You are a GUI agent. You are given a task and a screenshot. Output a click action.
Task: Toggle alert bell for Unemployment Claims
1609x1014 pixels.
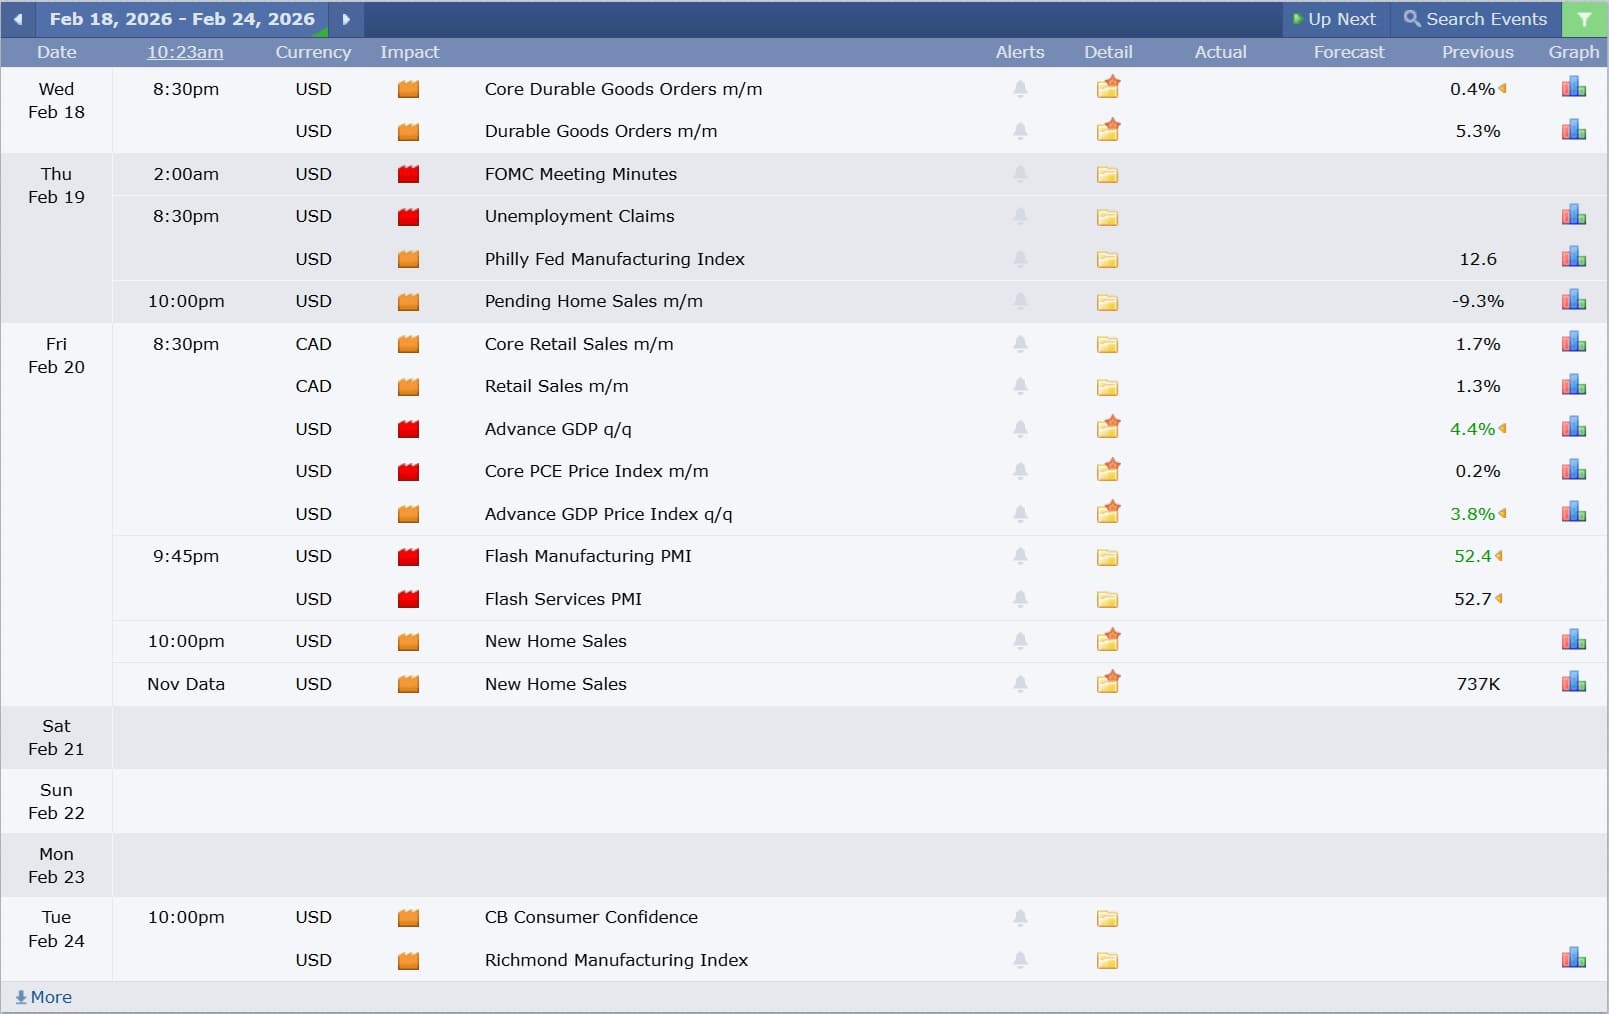tap(1020, 216)
